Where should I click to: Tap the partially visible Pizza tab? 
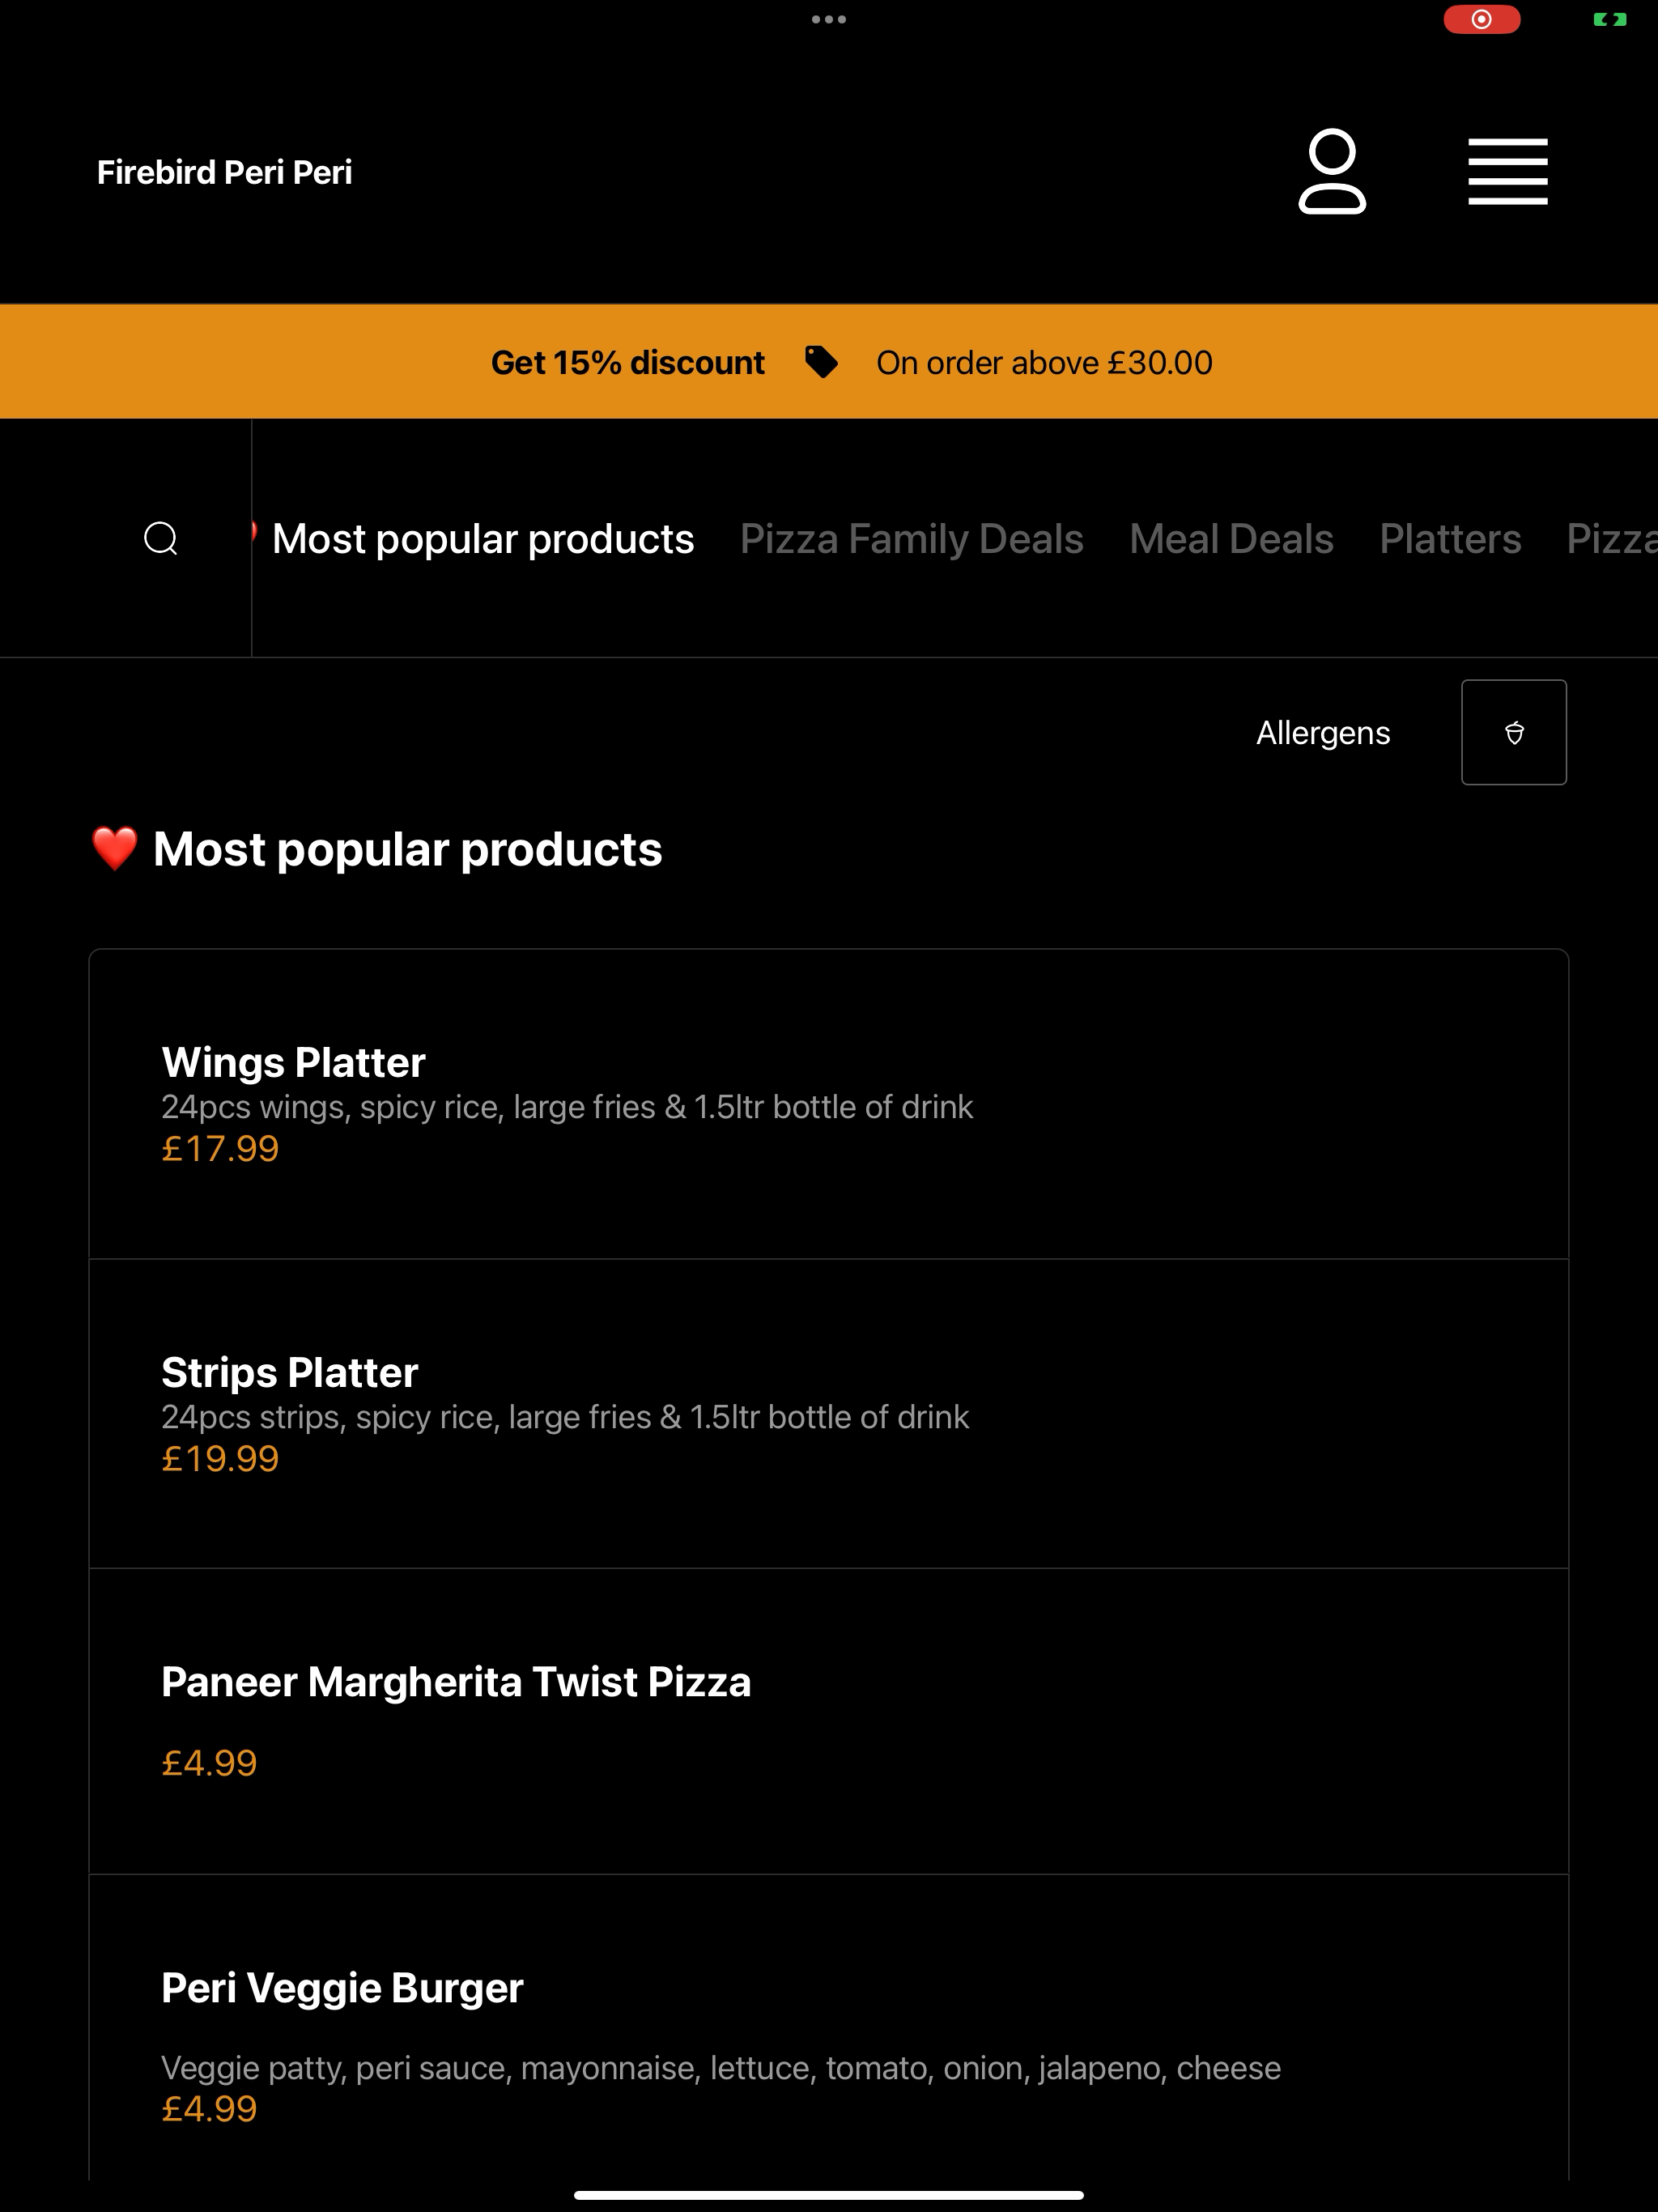(1612, 539)
